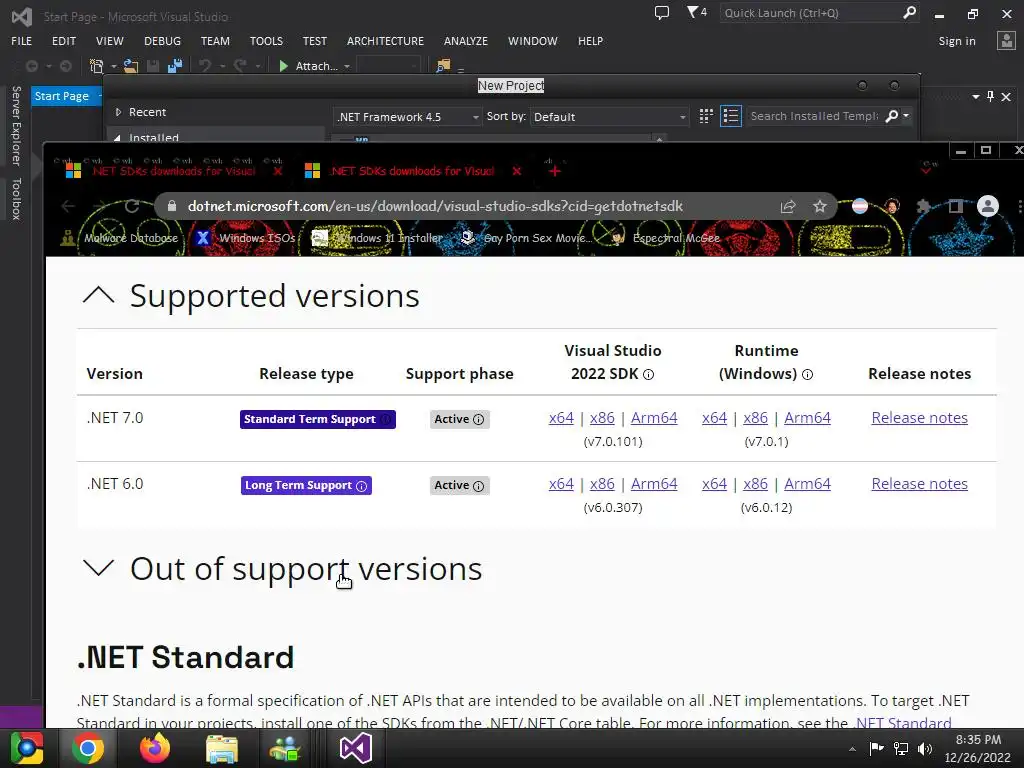Open a new Chrome tab with plus button
Viewport: 1024px width, 768px height.
pos(554,171)
